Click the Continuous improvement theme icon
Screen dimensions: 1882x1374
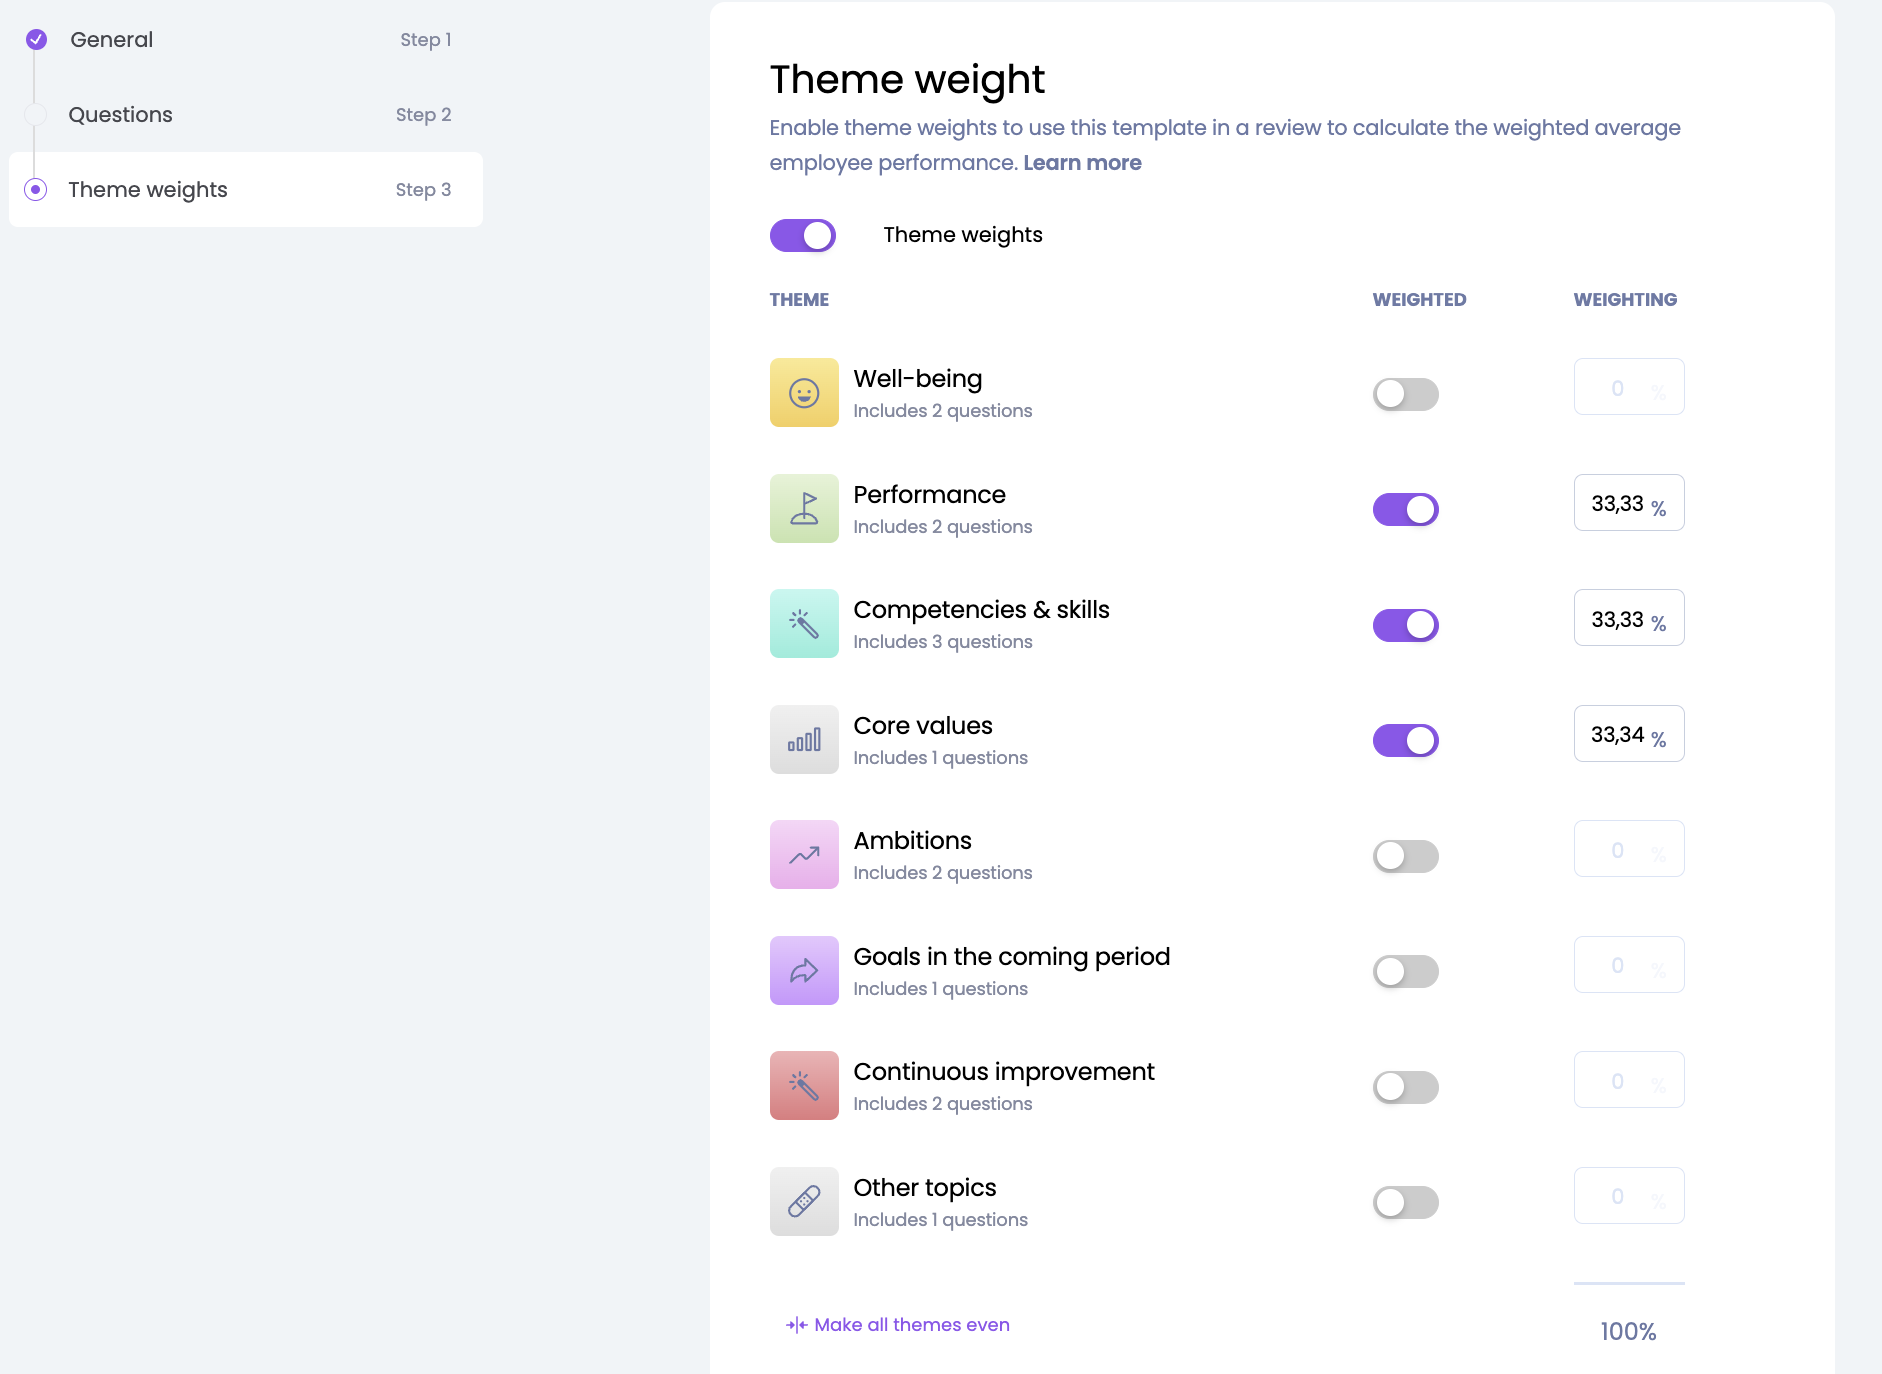(x=804, y=1086)
